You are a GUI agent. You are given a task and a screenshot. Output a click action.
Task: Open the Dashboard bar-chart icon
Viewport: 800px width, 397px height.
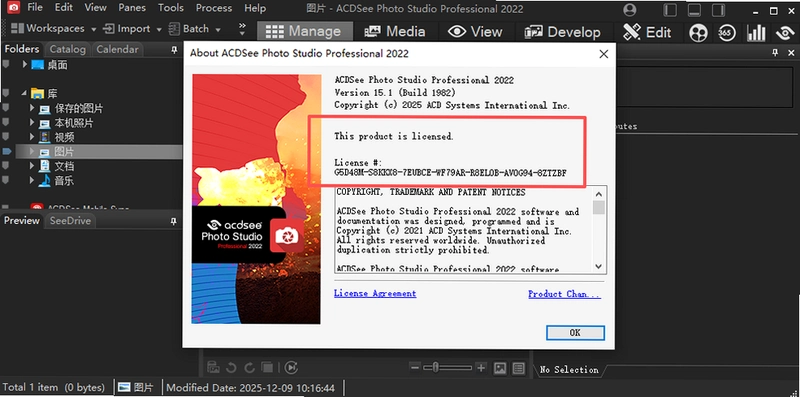point(756,33)
